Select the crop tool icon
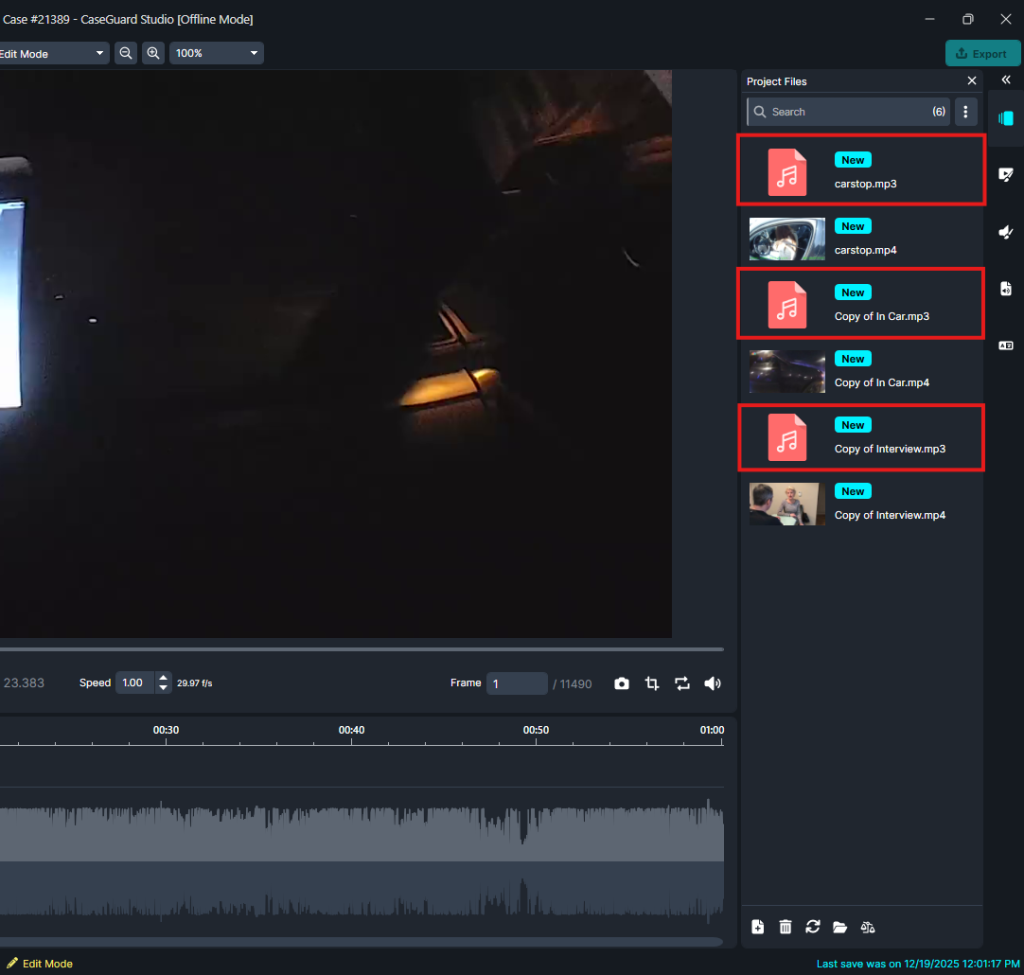This screenshot has width=1024, height=975. tap(652, 684)
